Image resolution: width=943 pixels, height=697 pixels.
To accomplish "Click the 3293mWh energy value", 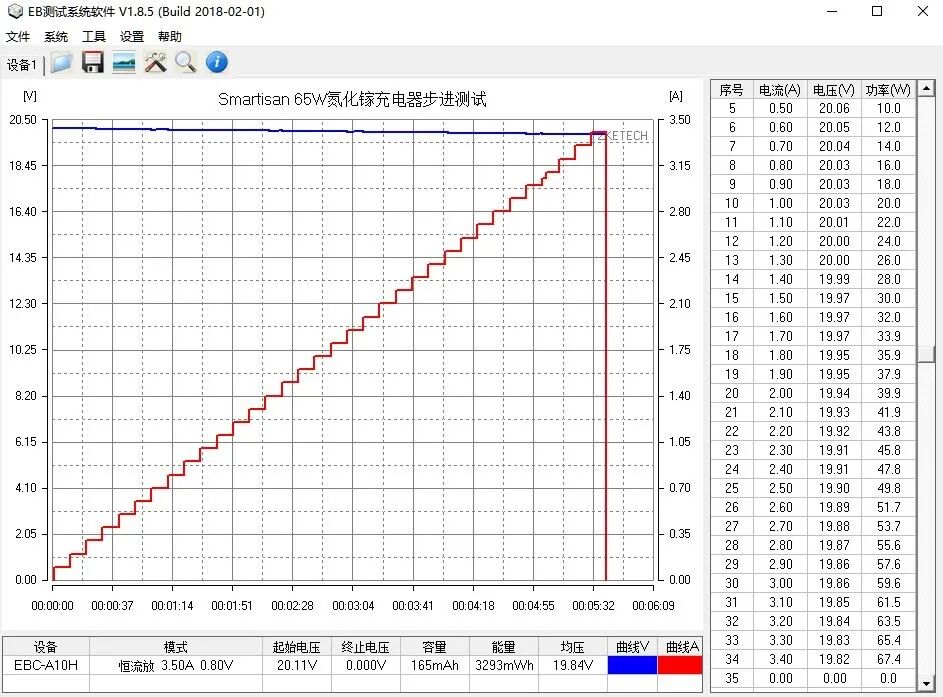I will (x=504, y=665).
